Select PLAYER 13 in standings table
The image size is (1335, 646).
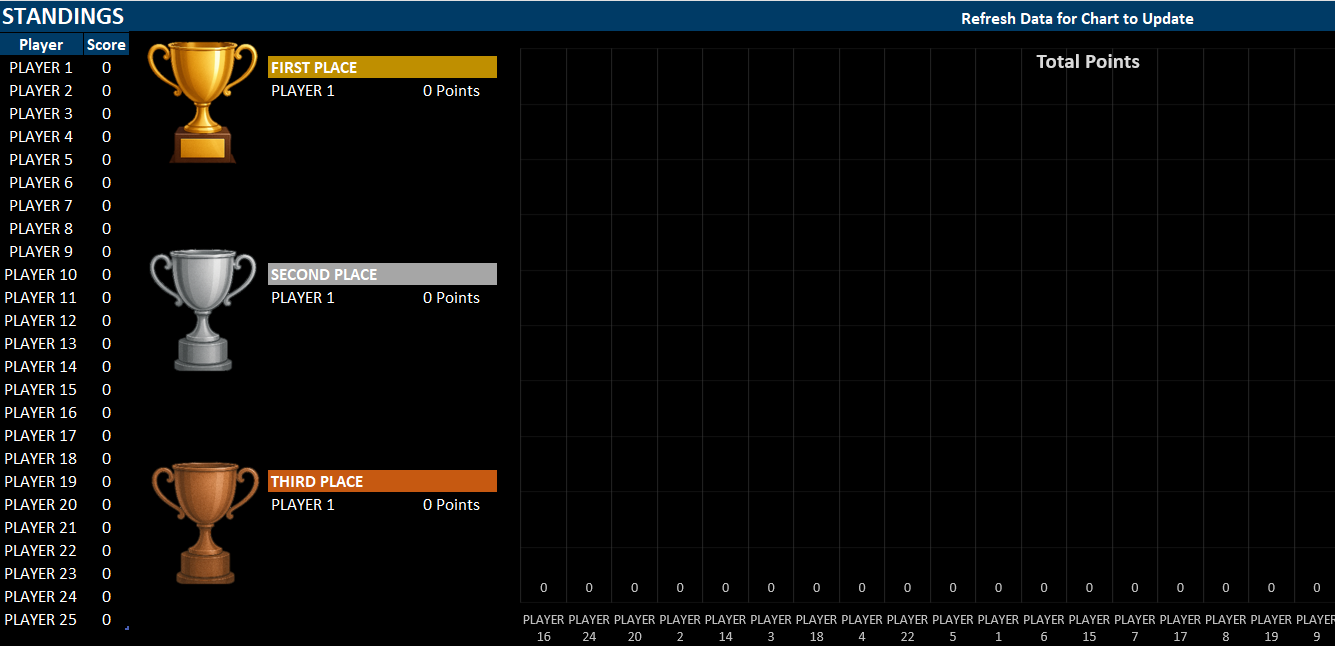pos(41,344)
